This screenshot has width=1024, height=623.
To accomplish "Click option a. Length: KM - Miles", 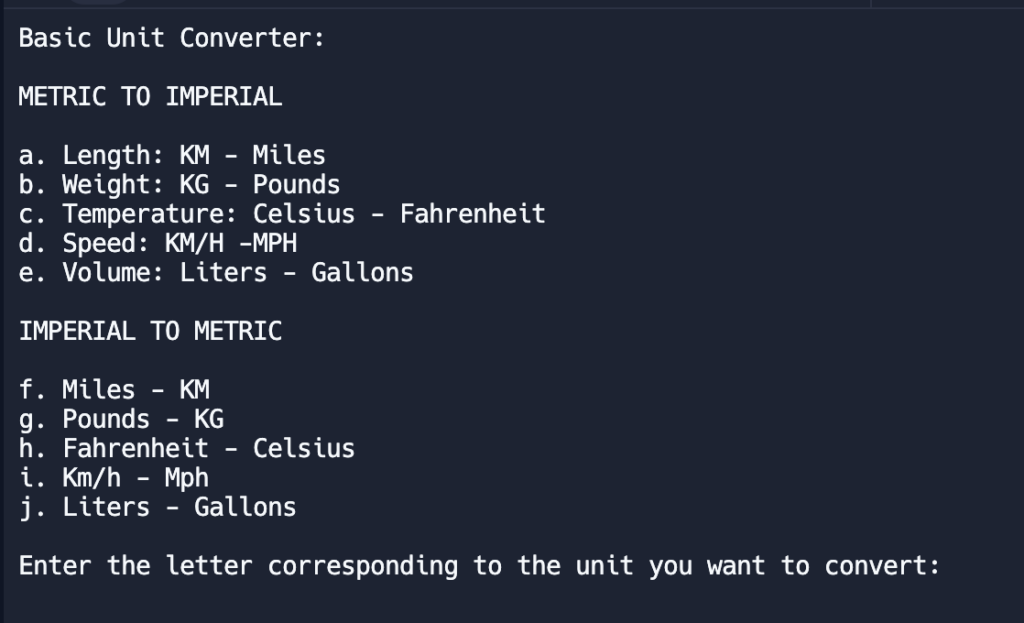I will tap(172, 155).
